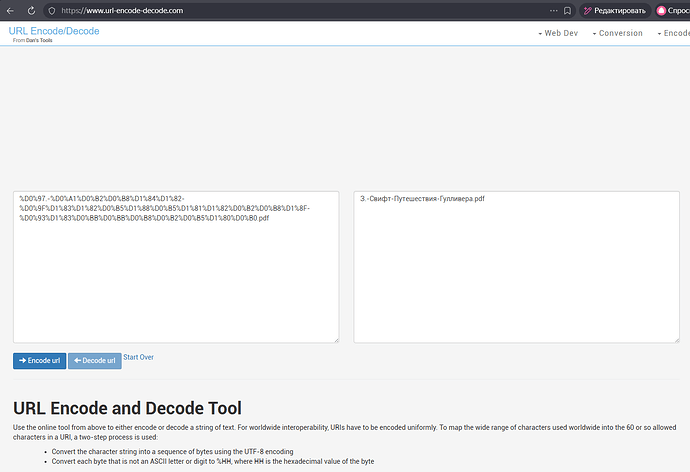This screenshot has height=472, width=690.
Task: Click the bookmark icon in address bar
Action: (x=568, y=10)
